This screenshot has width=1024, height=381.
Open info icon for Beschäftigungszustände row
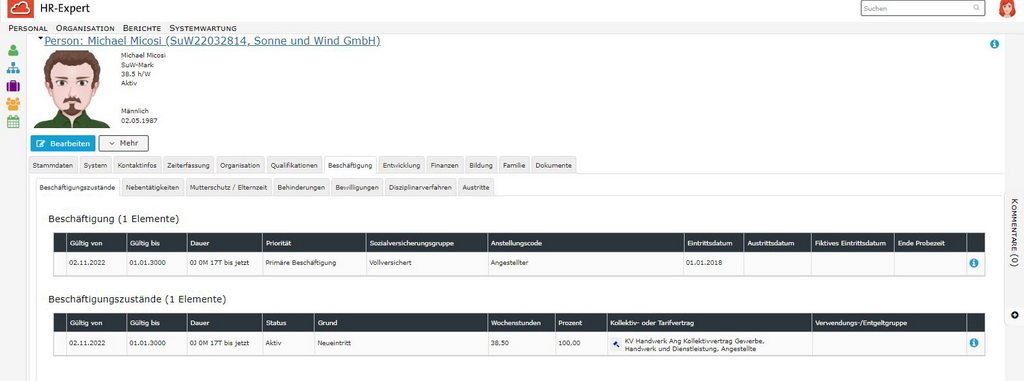(x=974, y=342)
